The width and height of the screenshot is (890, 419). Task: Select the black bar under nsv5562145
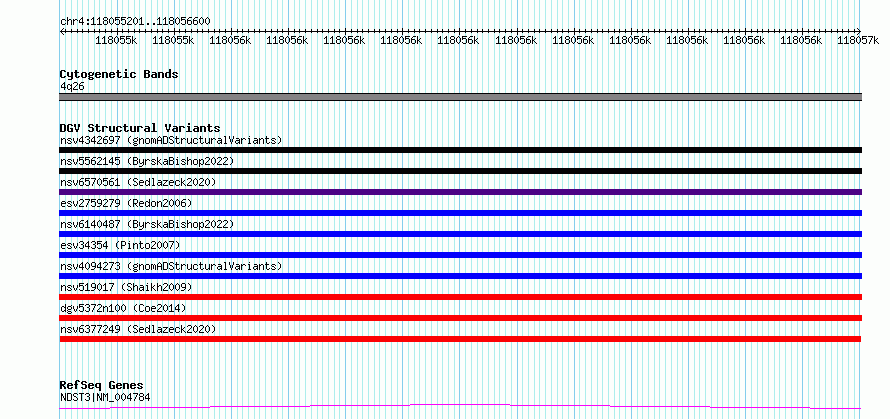[x=460, y=171]
